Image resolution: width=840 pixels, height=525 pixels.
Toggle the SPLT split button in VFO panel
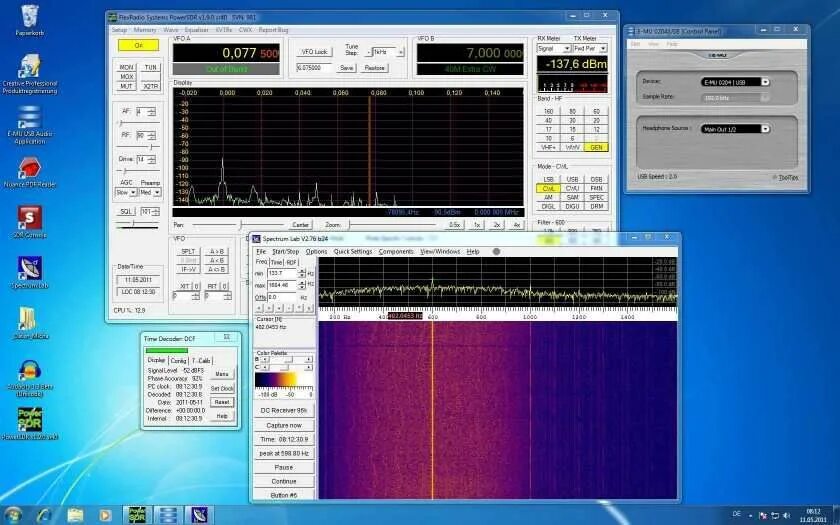click(x=188, y=251)
